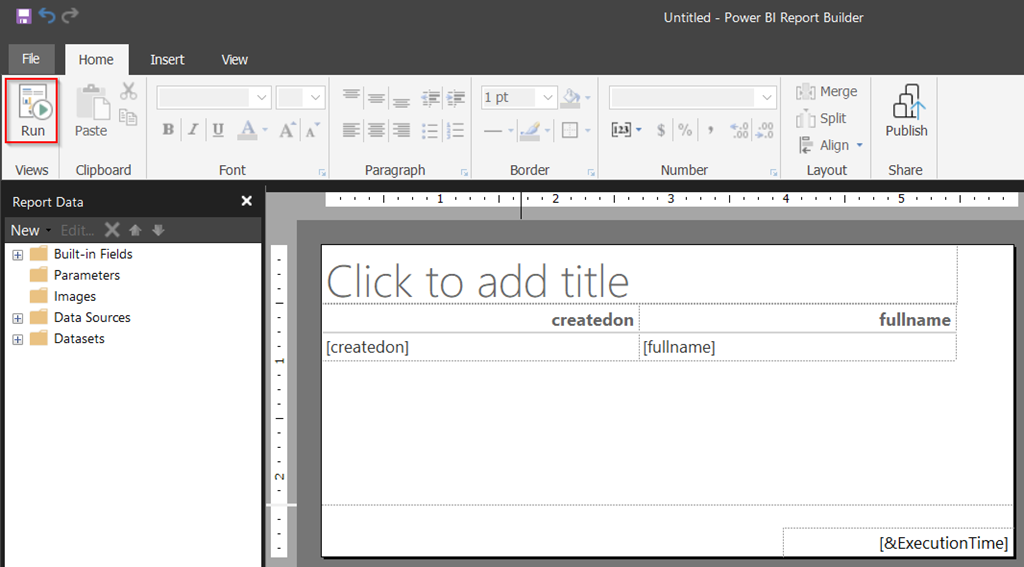This screenshot has width=1024, height=567.
Task: Move Report Data item down
Action: (x=158, y=230)
